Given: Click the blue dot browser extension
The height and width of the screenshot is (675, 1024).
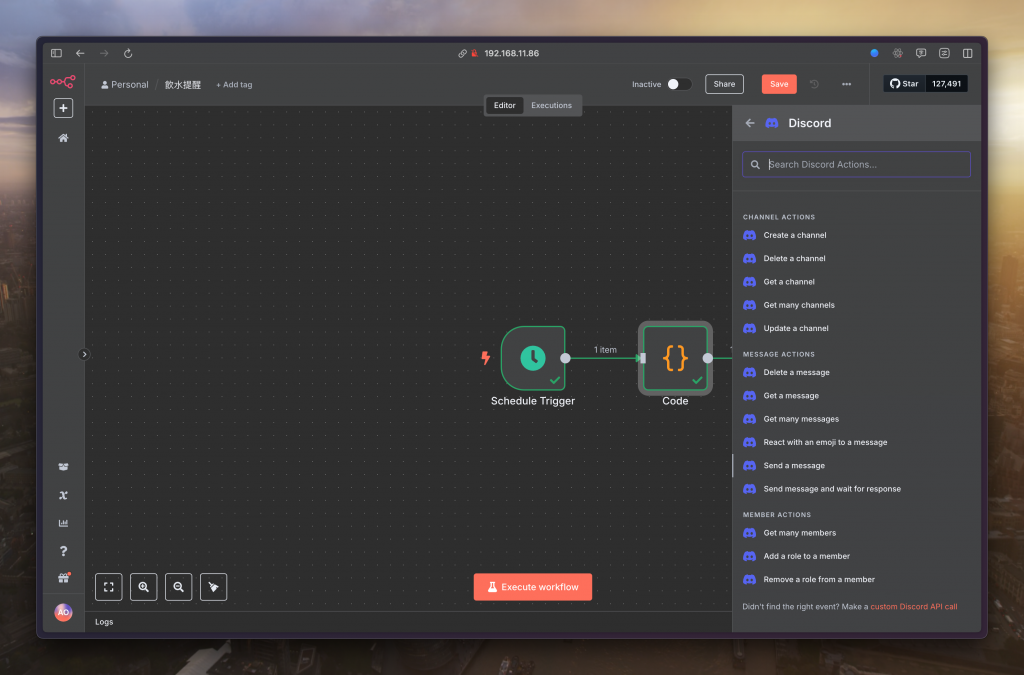Looking at the screenshot, I should pyautogui.click(x=874, y=54).
